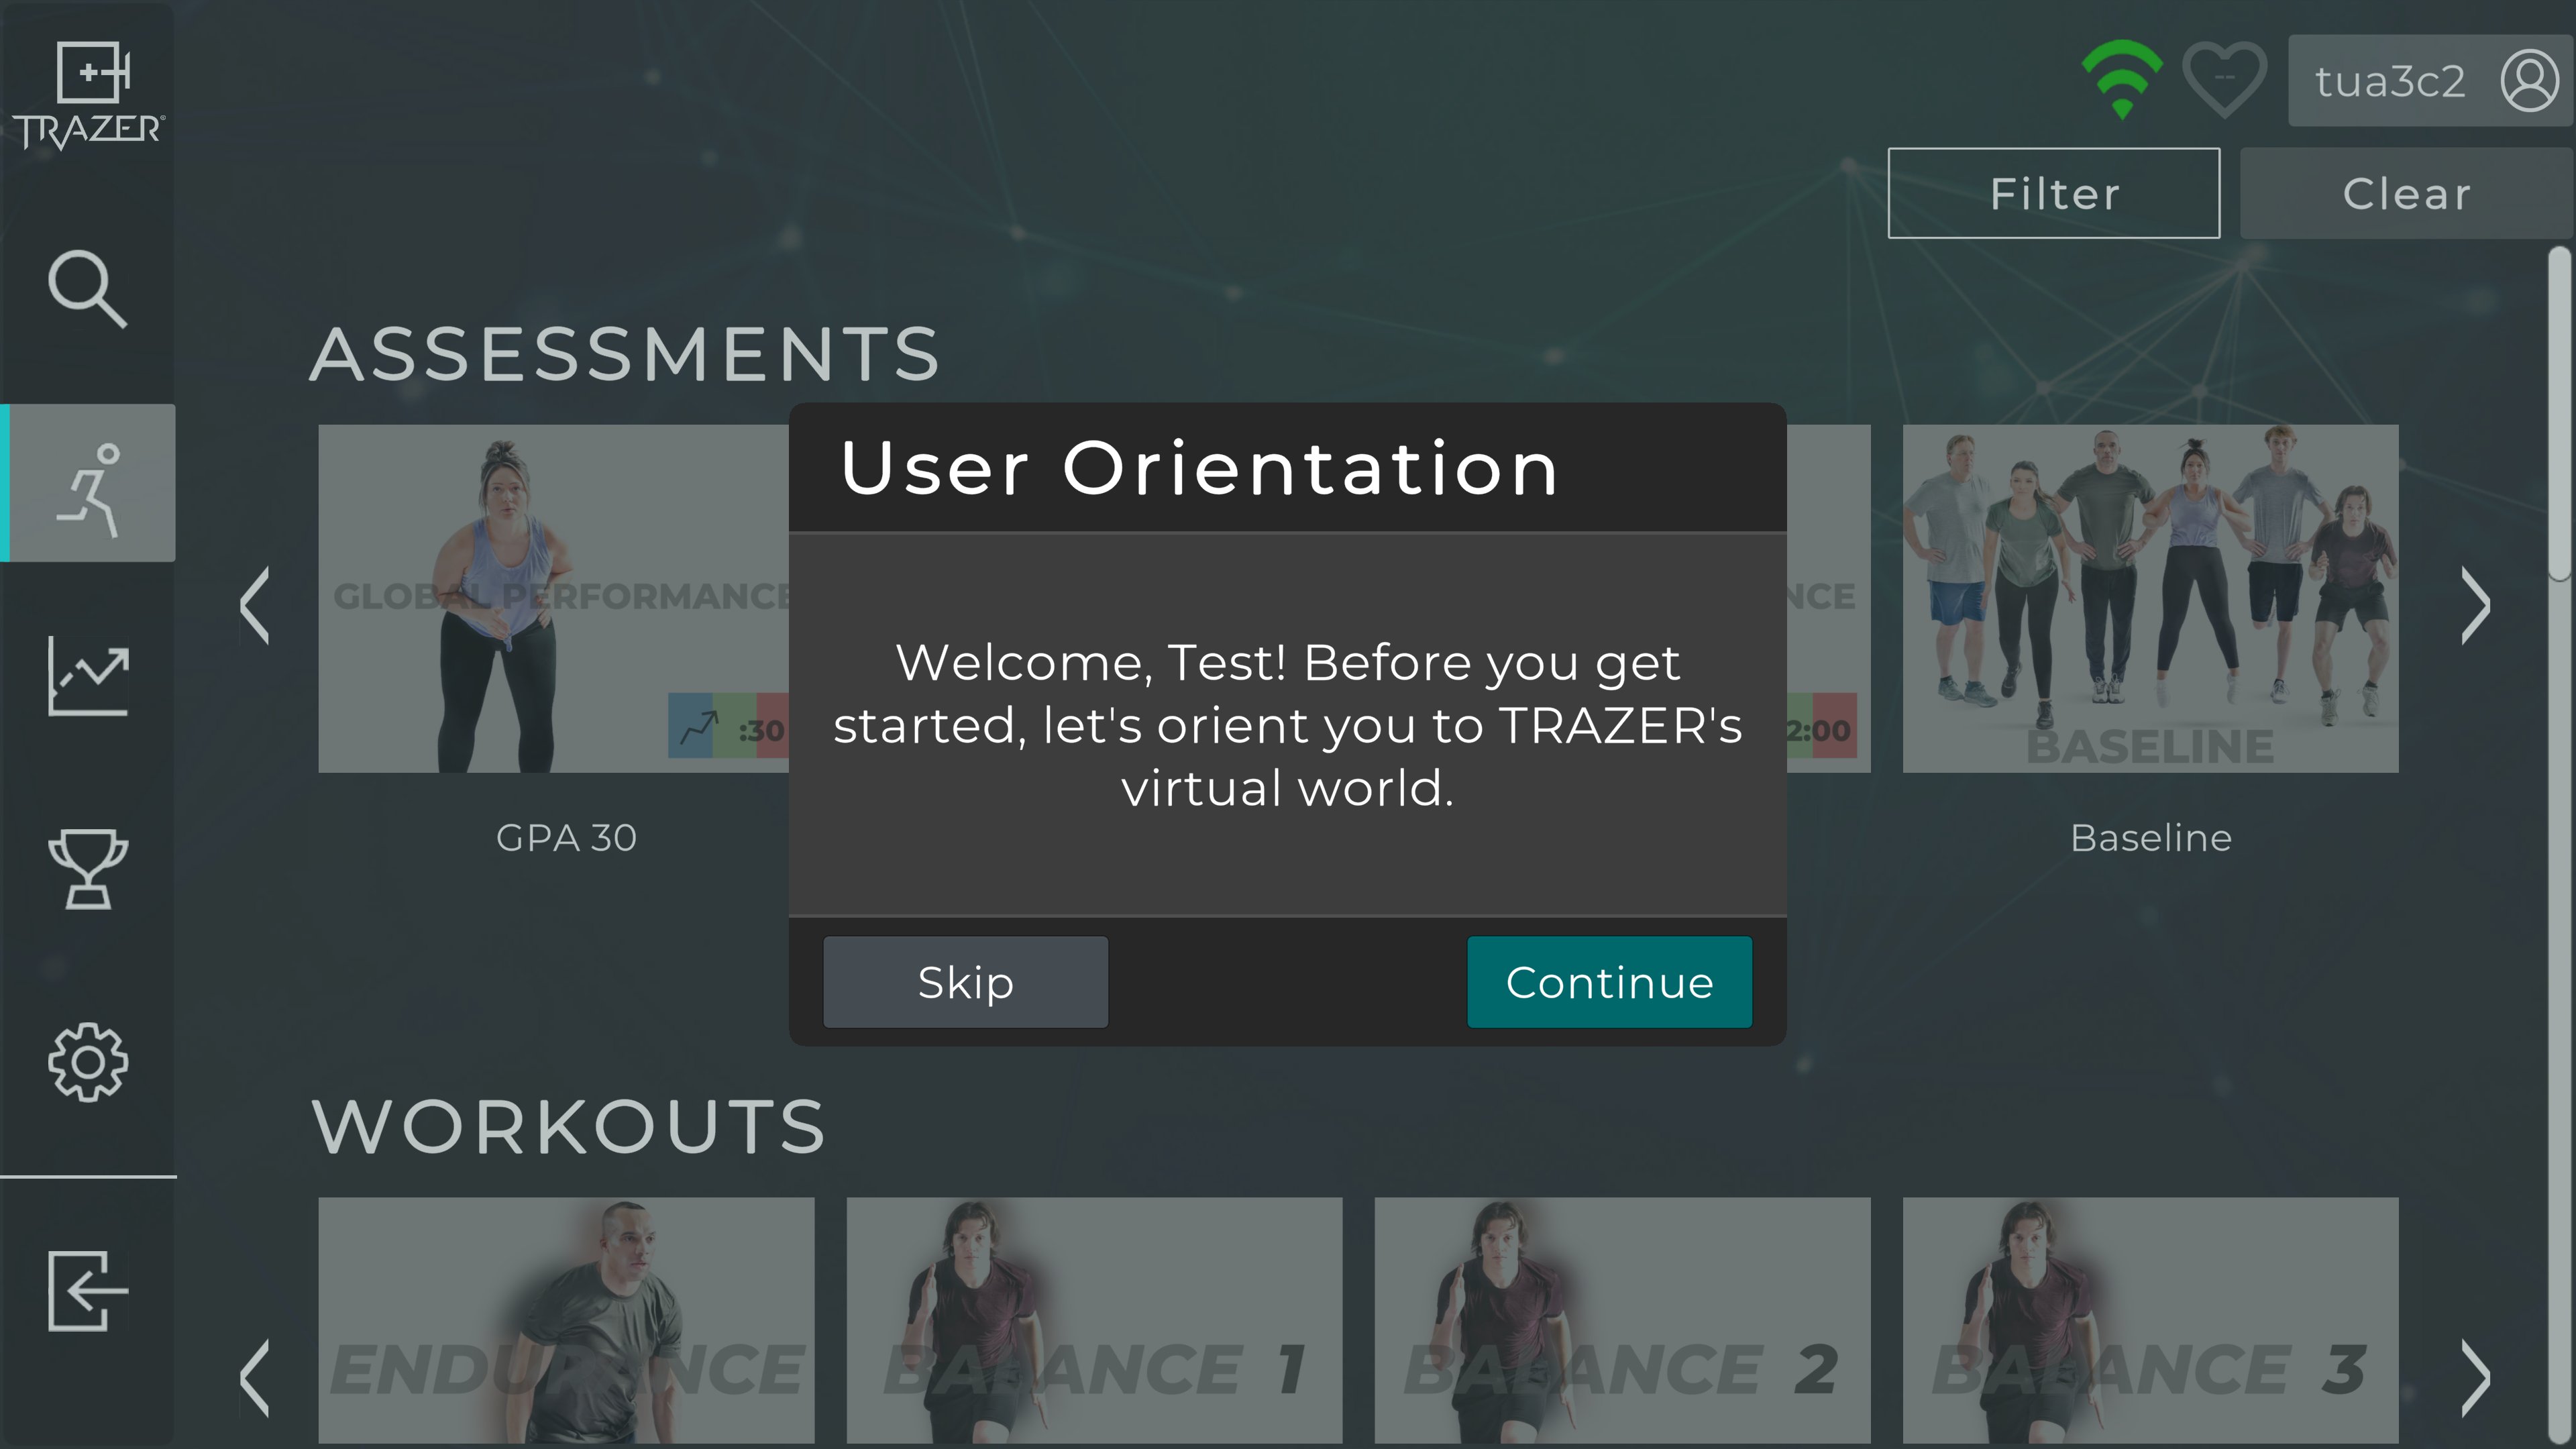Open the line chart reports icon
Image resolution: width=2576 pixels, height=1449 pixels.
(88, 676)
